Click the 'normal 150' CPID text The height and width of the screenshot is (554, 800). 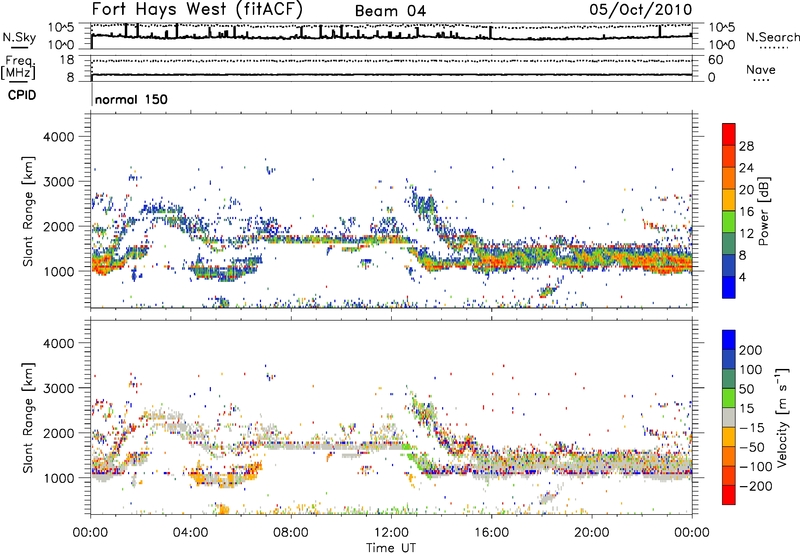(131, 99)
